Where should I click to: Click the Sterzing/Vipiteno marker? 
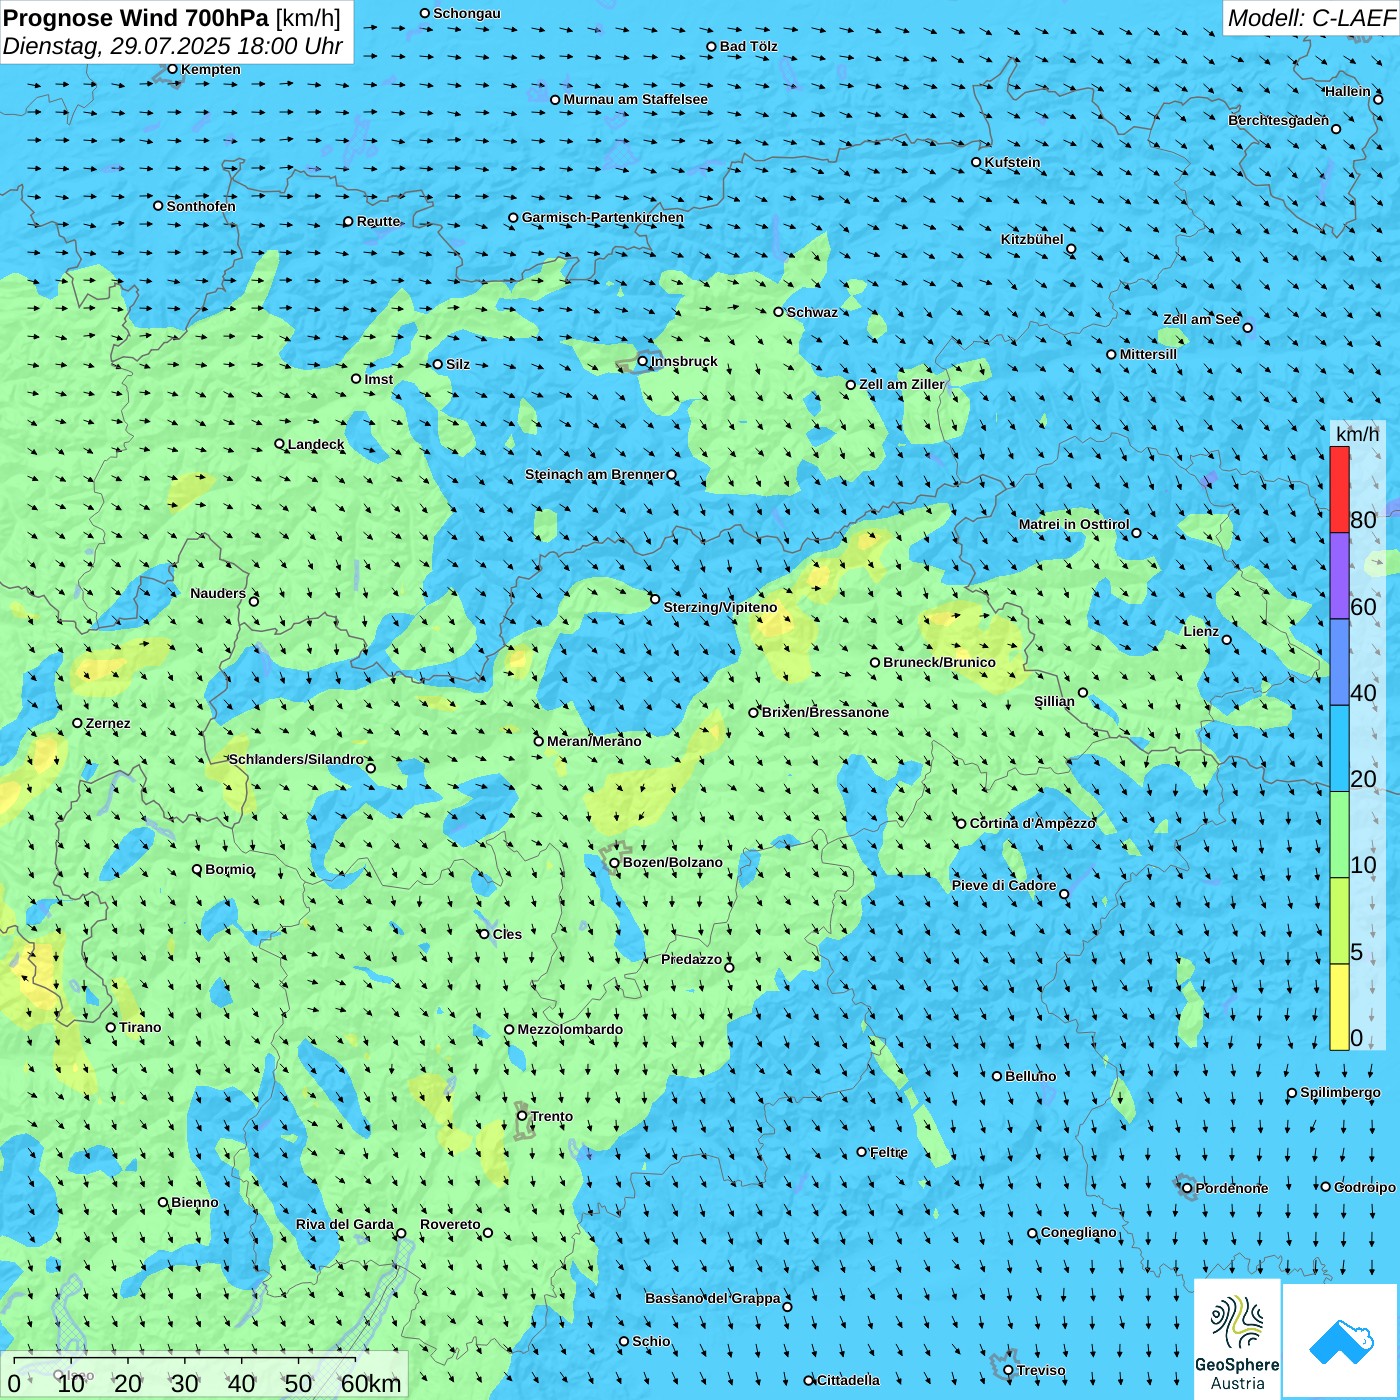[x=655, y=599]
